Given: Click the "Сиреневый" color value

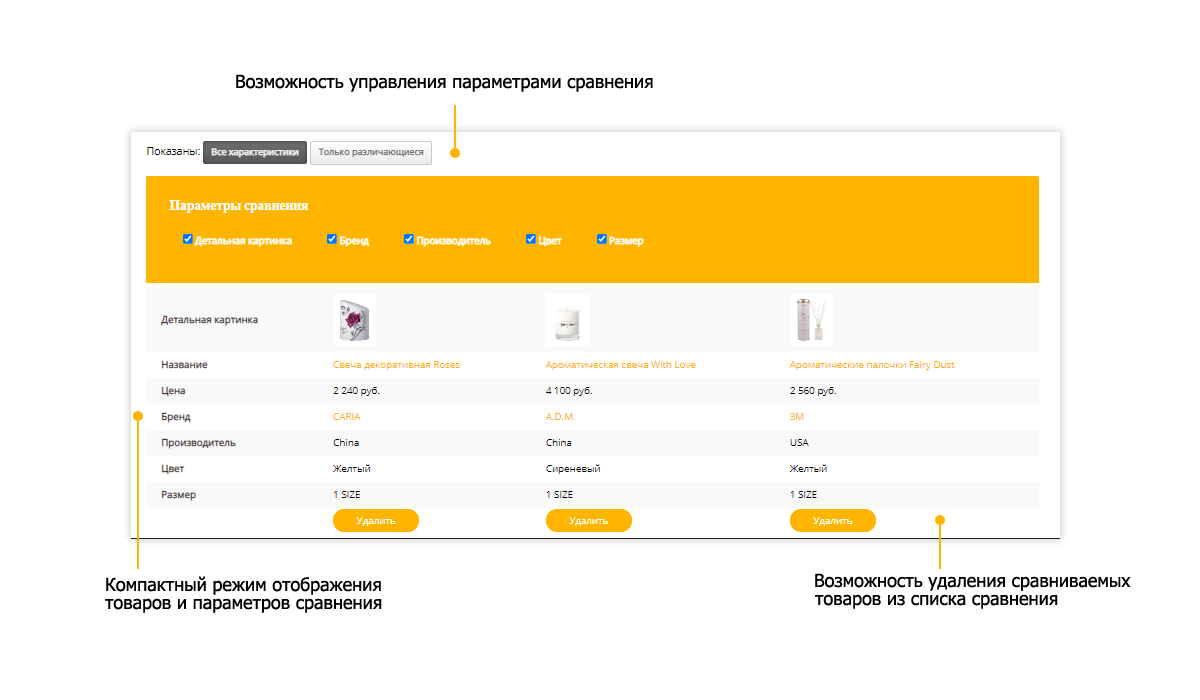Looking at the screenshot, I should 573,469.
